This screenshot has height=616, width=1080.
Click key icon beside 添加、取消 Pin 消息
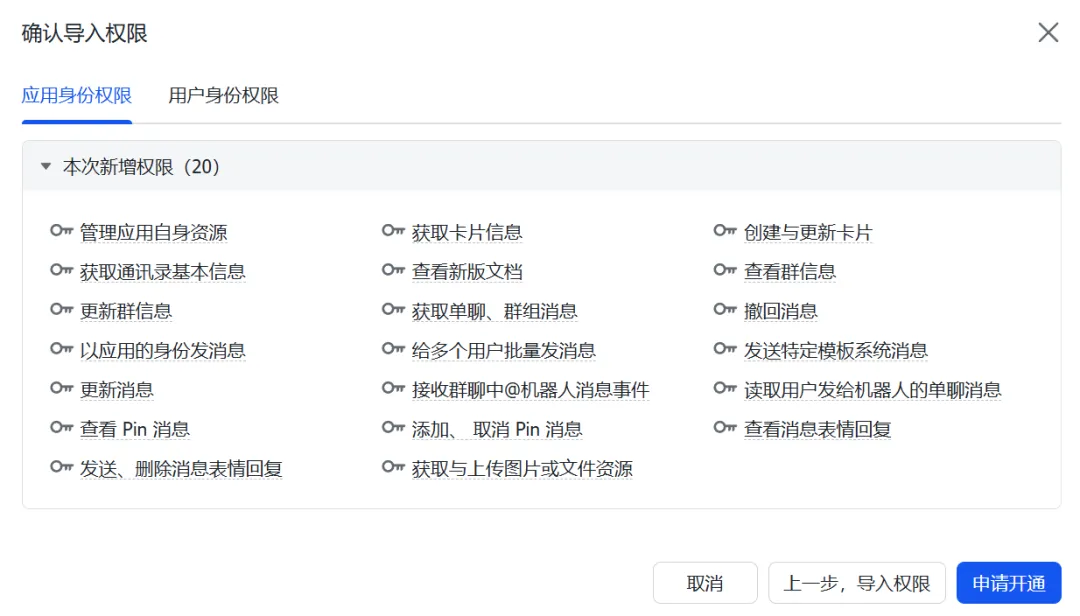393,427
